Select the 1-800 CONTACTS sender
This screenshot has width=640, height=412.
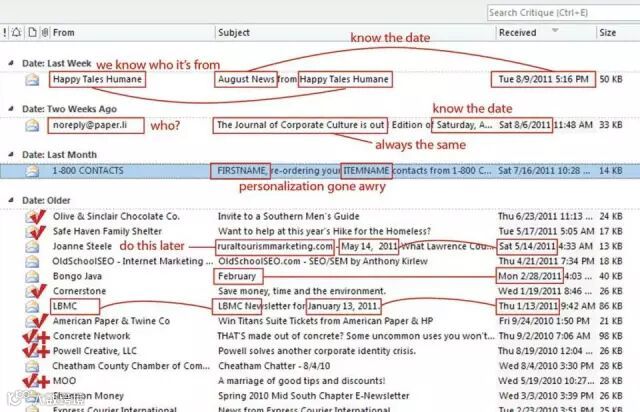tap(88, 171)
